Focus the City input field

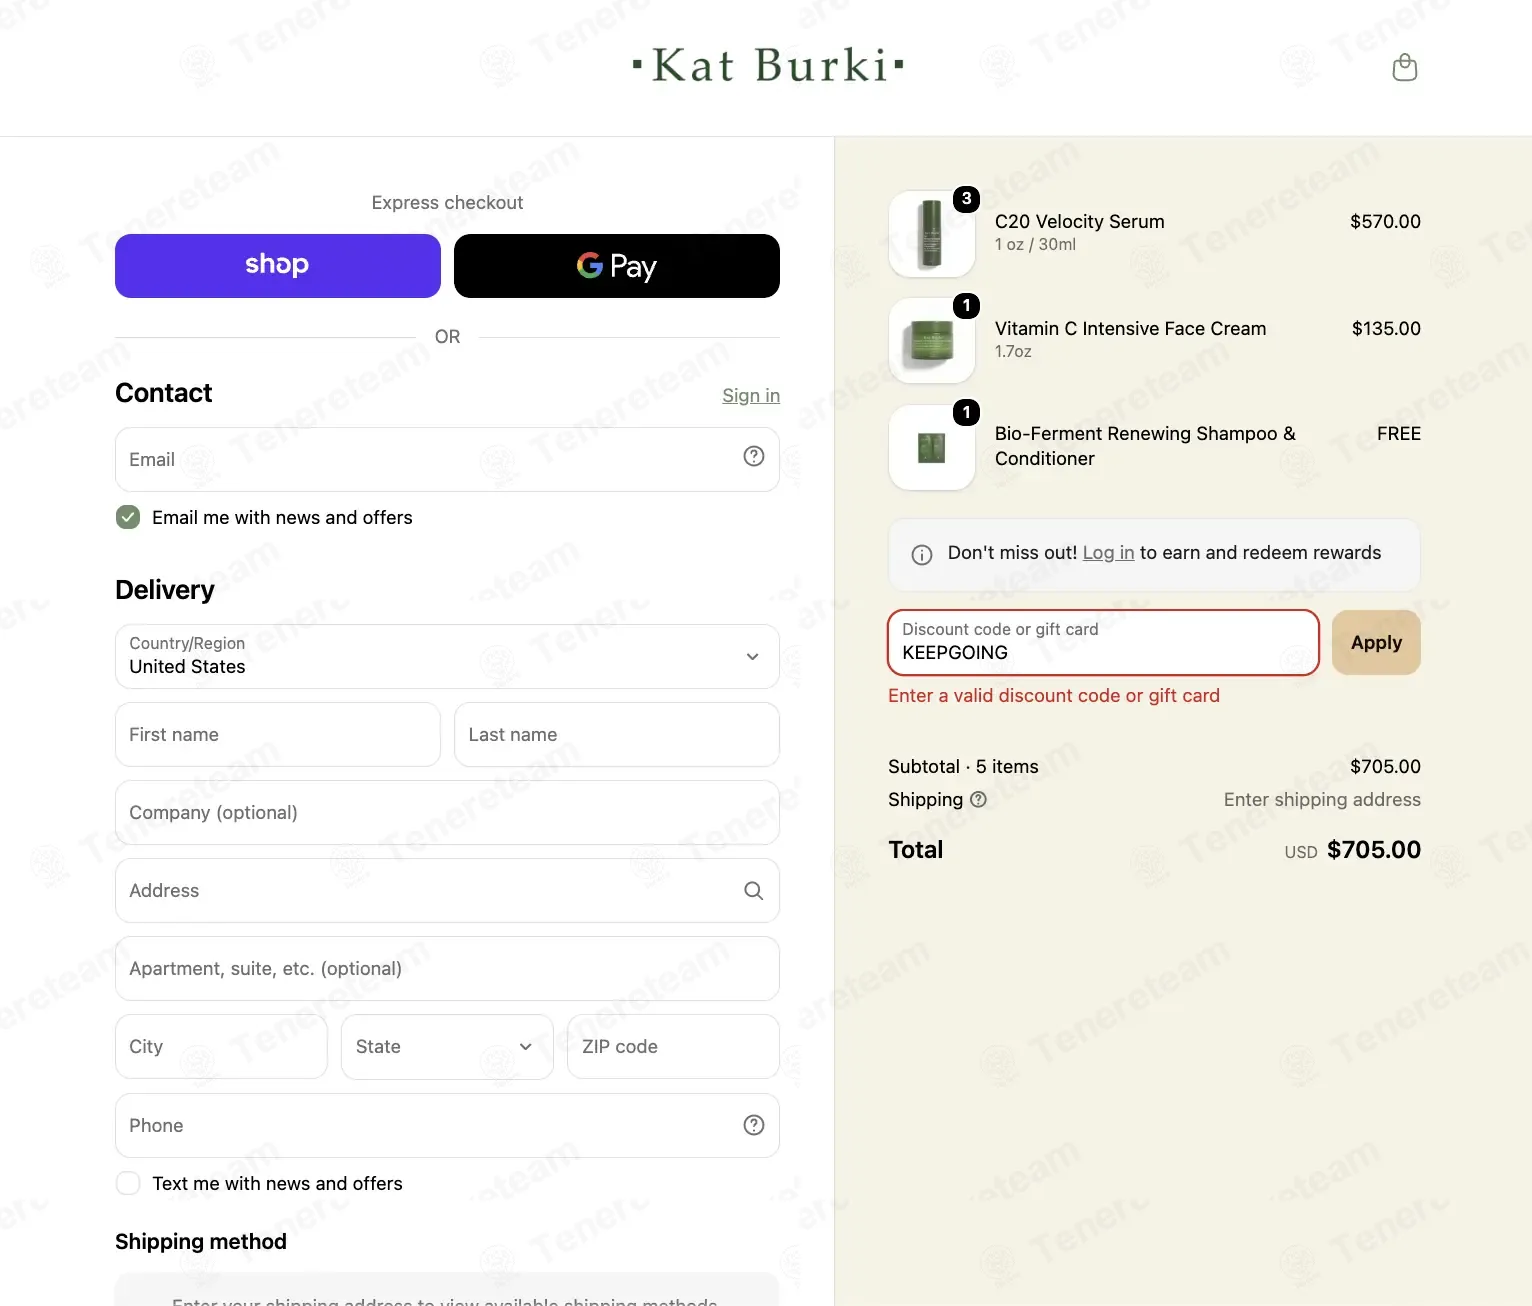(x=221, y=1046)
